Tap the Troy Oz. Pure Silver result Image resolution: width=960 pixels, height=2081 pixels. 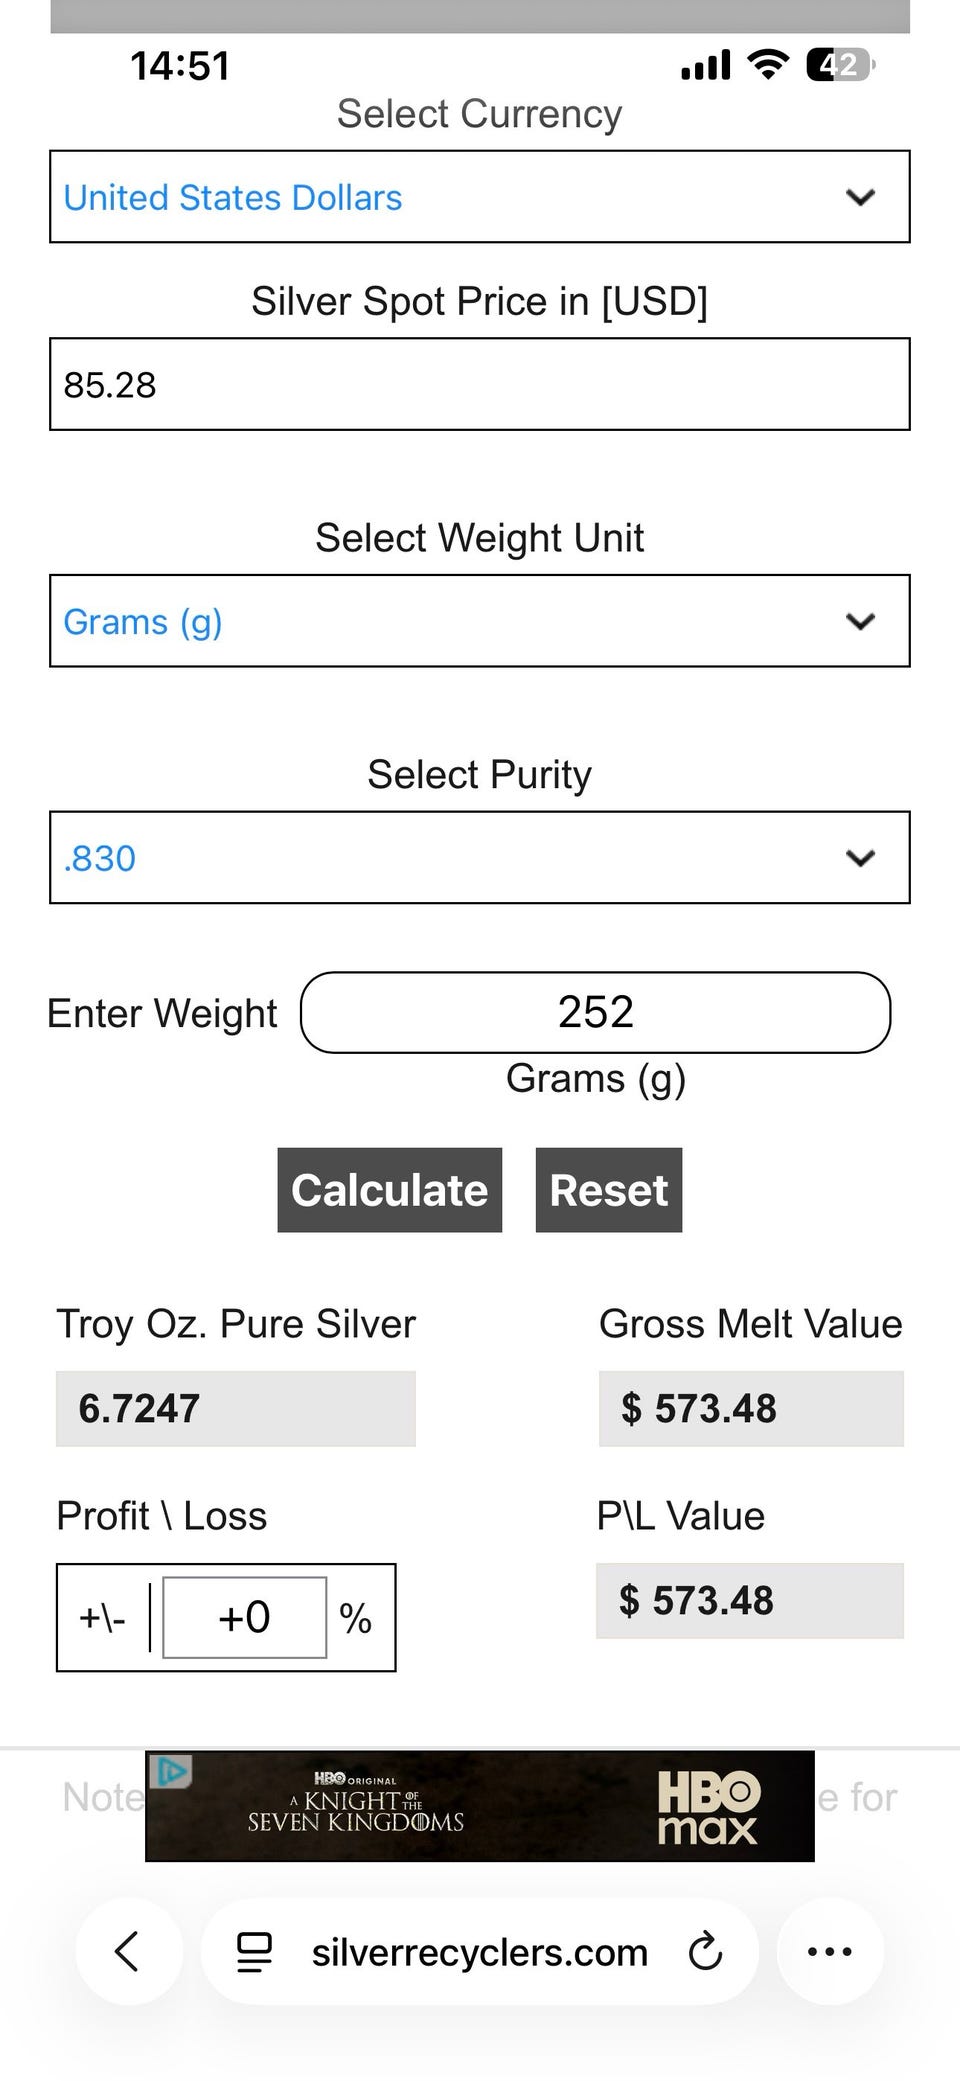(235, 1408)
